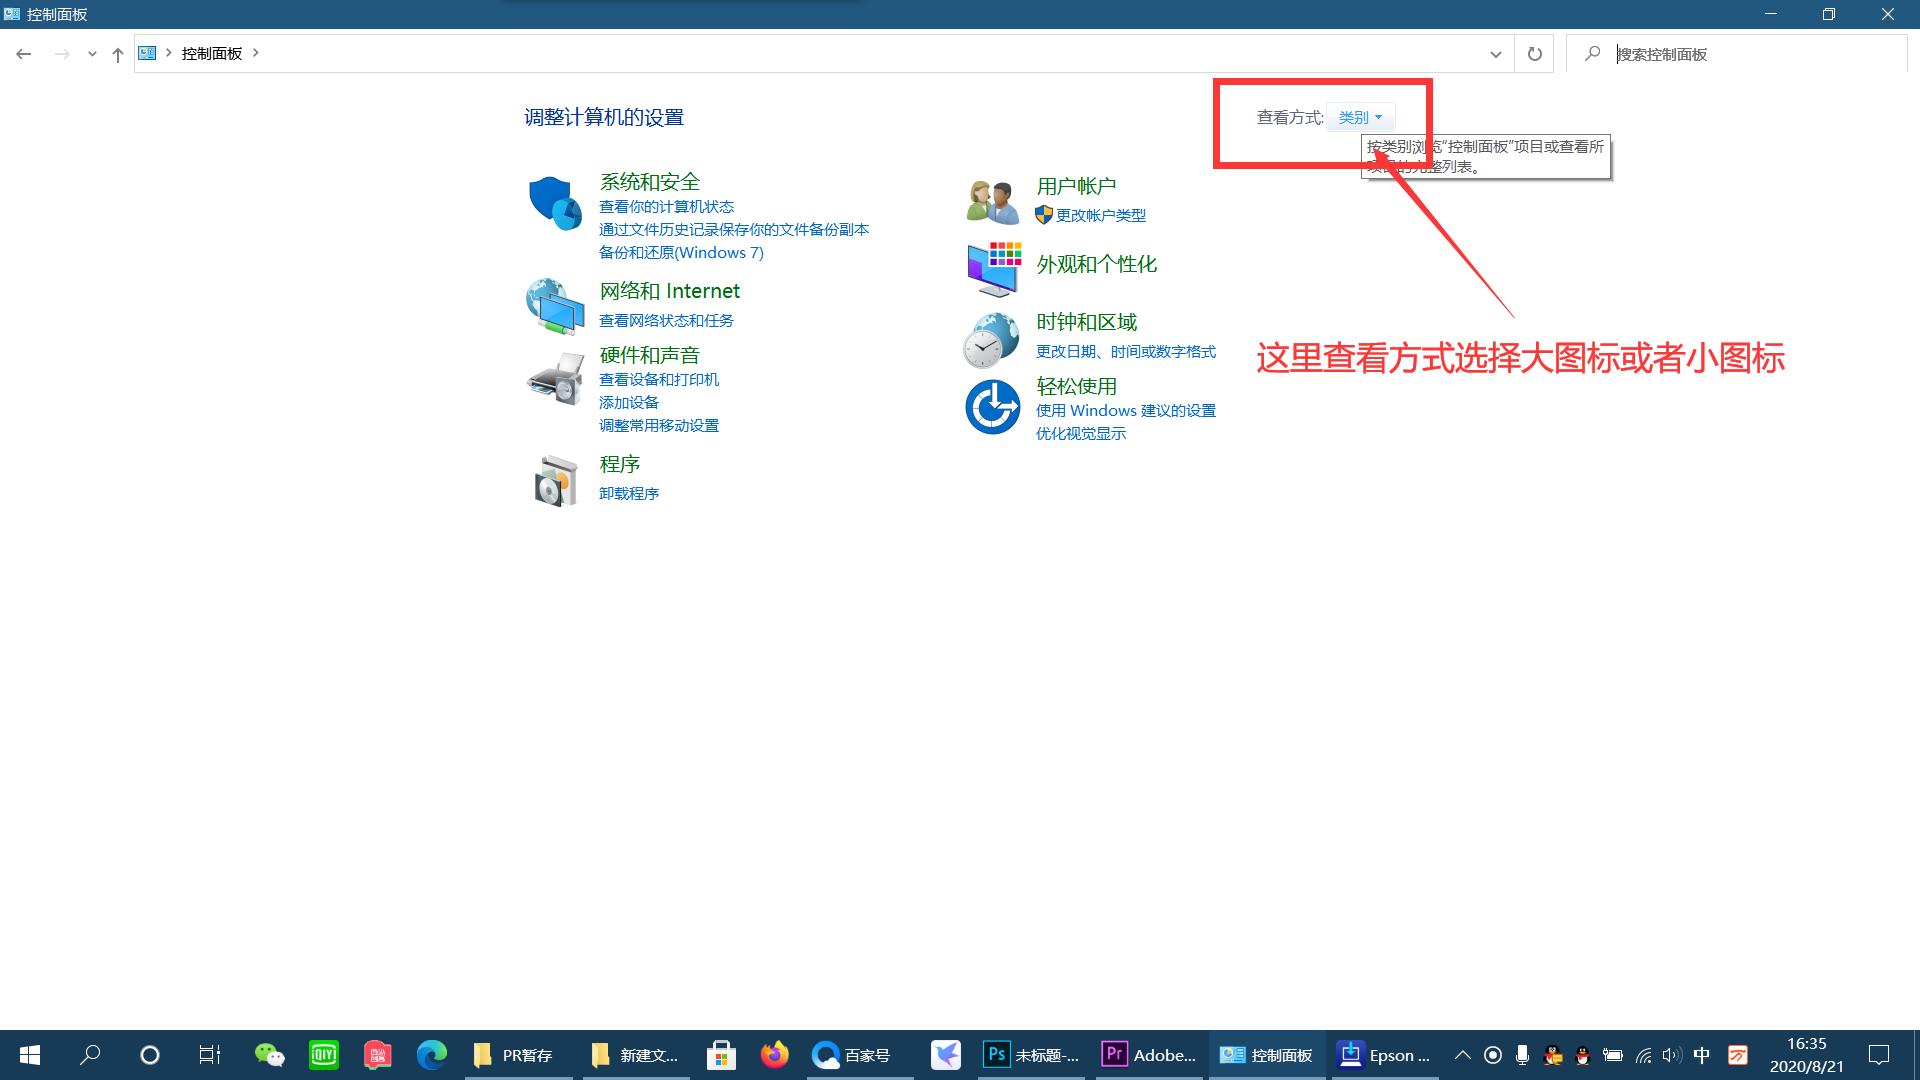Open 硬件和声音 printer icon
The image size is (1920, 1080).
[556, 378]
